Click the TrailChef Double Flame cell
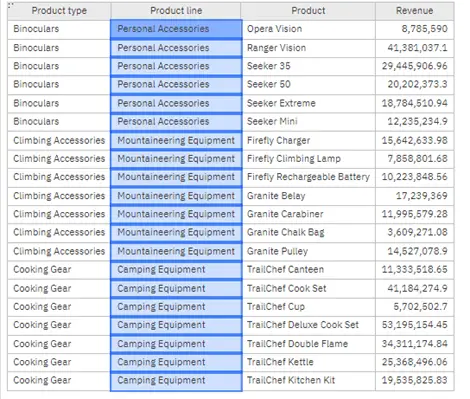 308,344
